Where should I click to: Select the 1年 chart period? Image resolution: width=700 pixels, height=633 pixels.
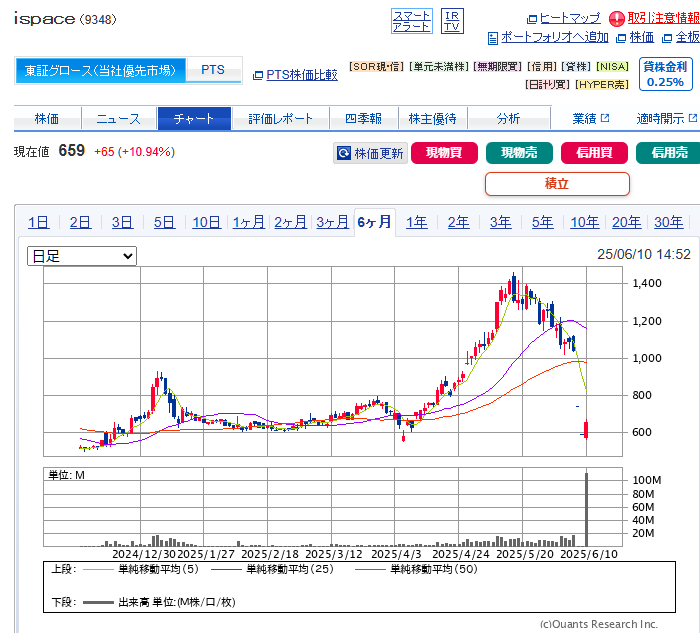coord(417,222)
